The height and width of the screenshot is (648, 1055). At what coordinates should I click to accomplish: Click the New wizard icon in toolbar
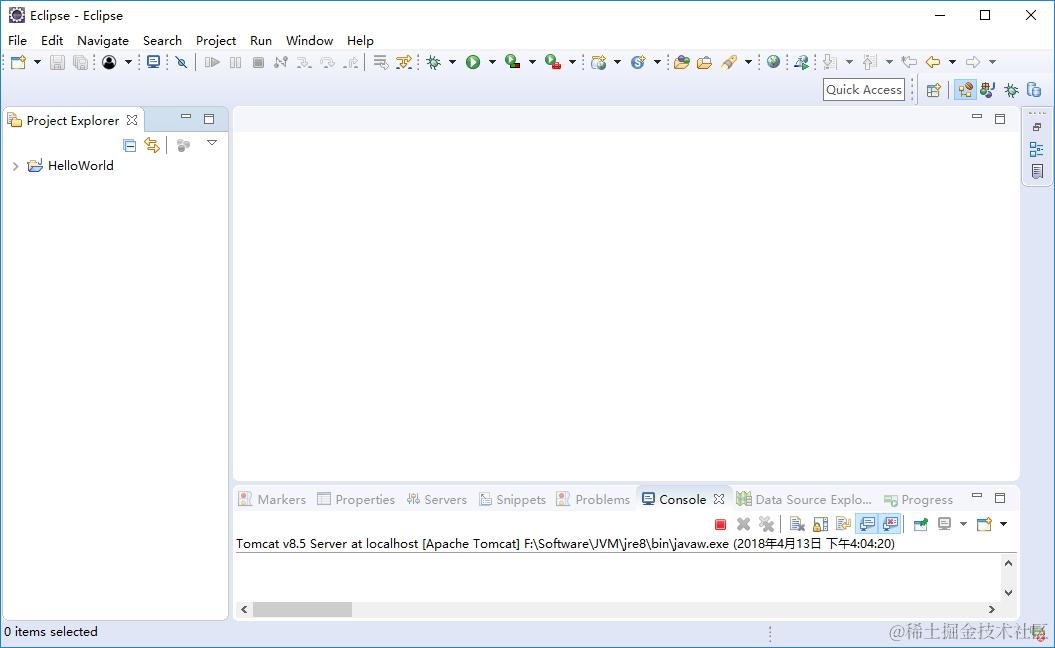pos(18,63)
